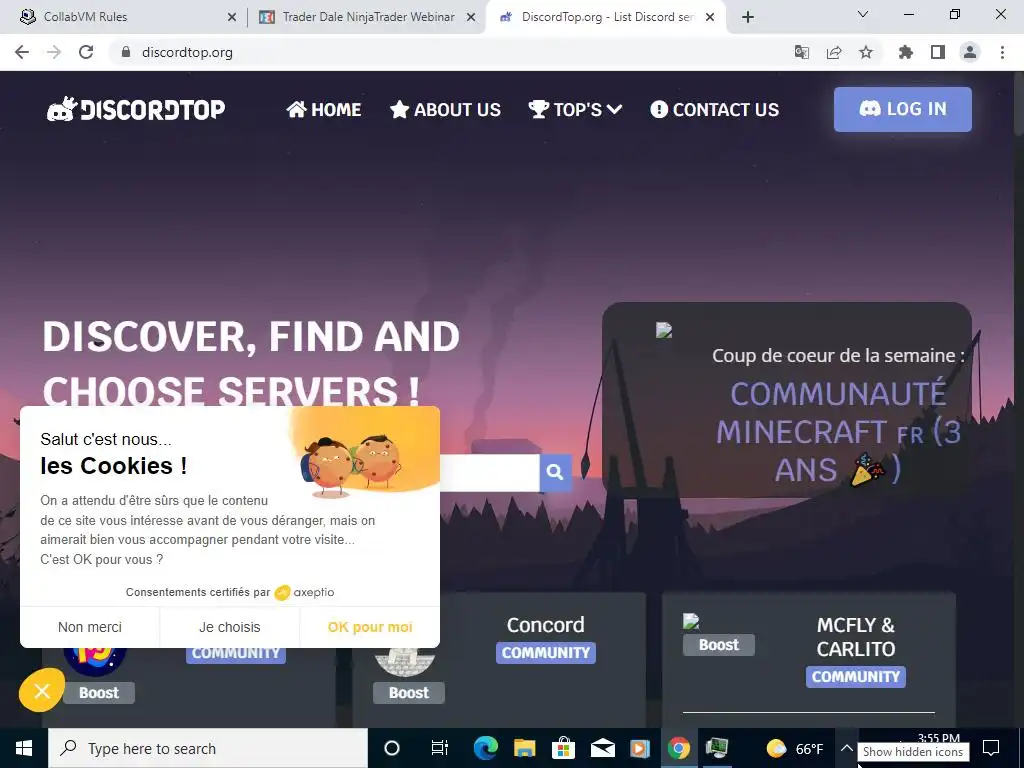The image size is (1024, 768).
Task: Click Chrome icon on taskbar
Action: pos(679,748)
